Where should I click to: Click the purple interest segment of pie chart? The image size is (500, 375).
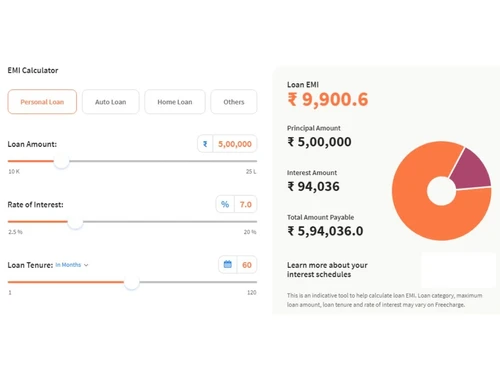coord(472,170)
